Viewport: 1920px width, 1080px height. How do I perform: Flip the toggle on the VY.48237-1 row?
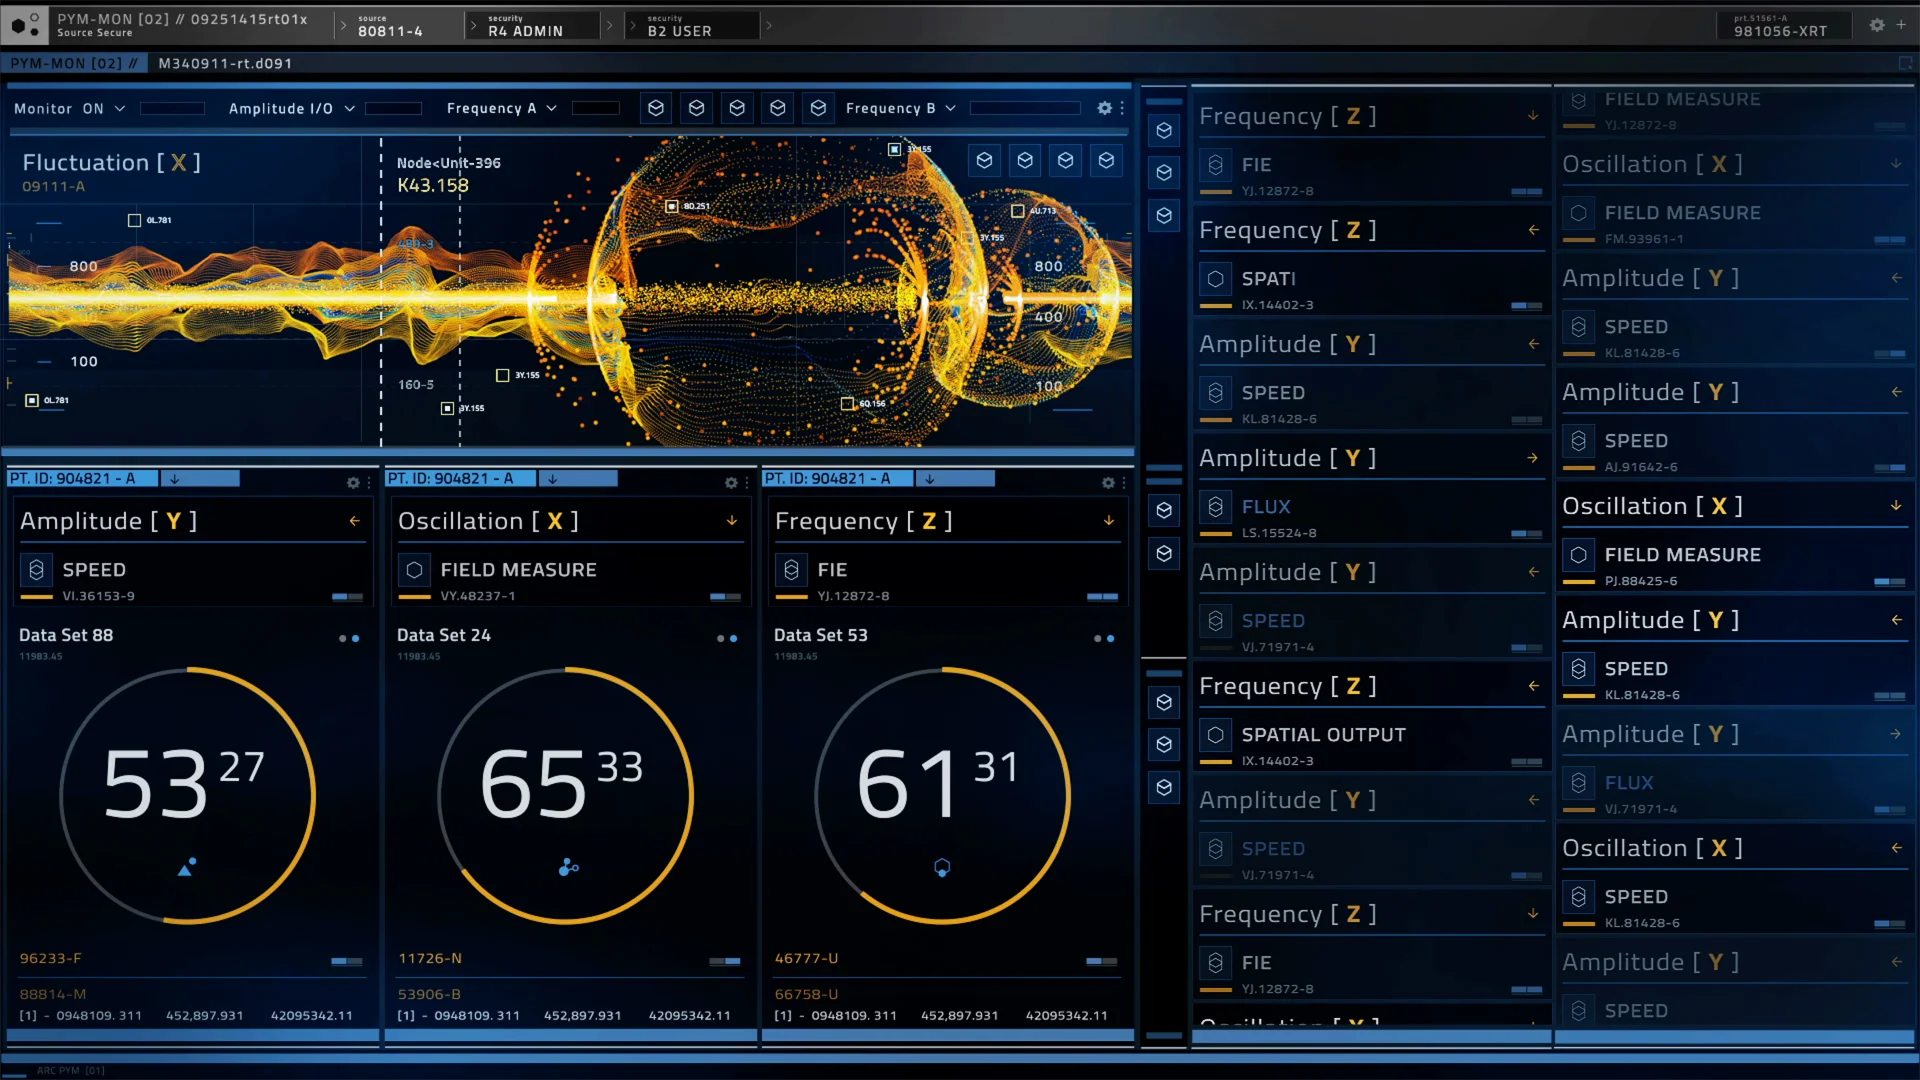(x=725, y=597)
